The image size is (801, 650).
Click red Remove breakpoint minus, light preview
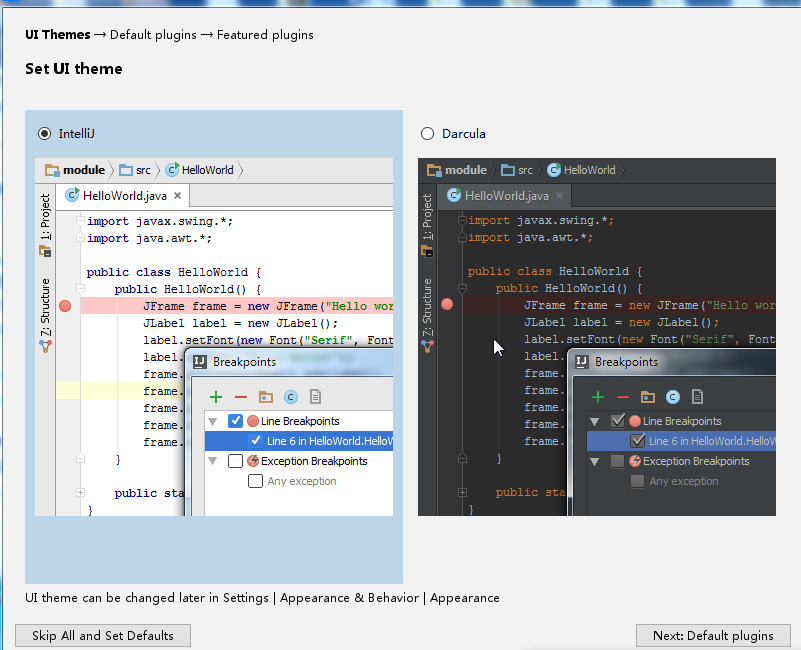(241, 397)
